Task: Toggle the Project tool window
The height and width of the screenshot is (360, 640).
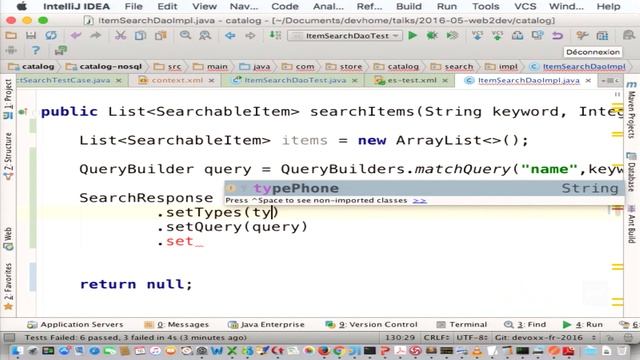Action: [x=8, y=98]
